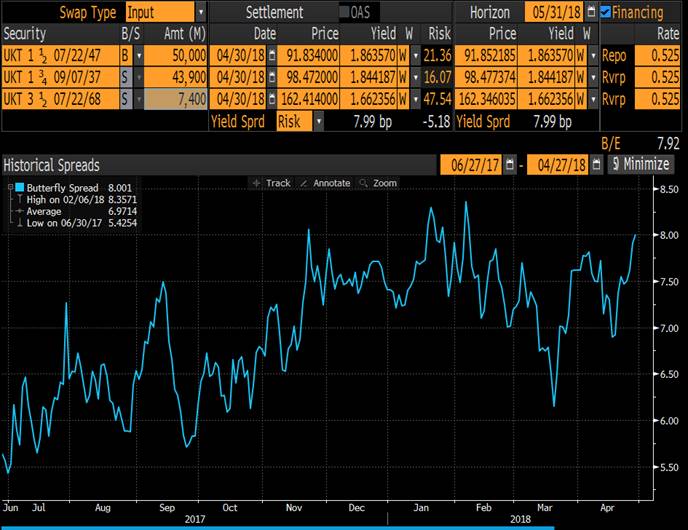Click the Track crosshair tool
This screenshot has width=688, height=530.
(x=272, y=183)
